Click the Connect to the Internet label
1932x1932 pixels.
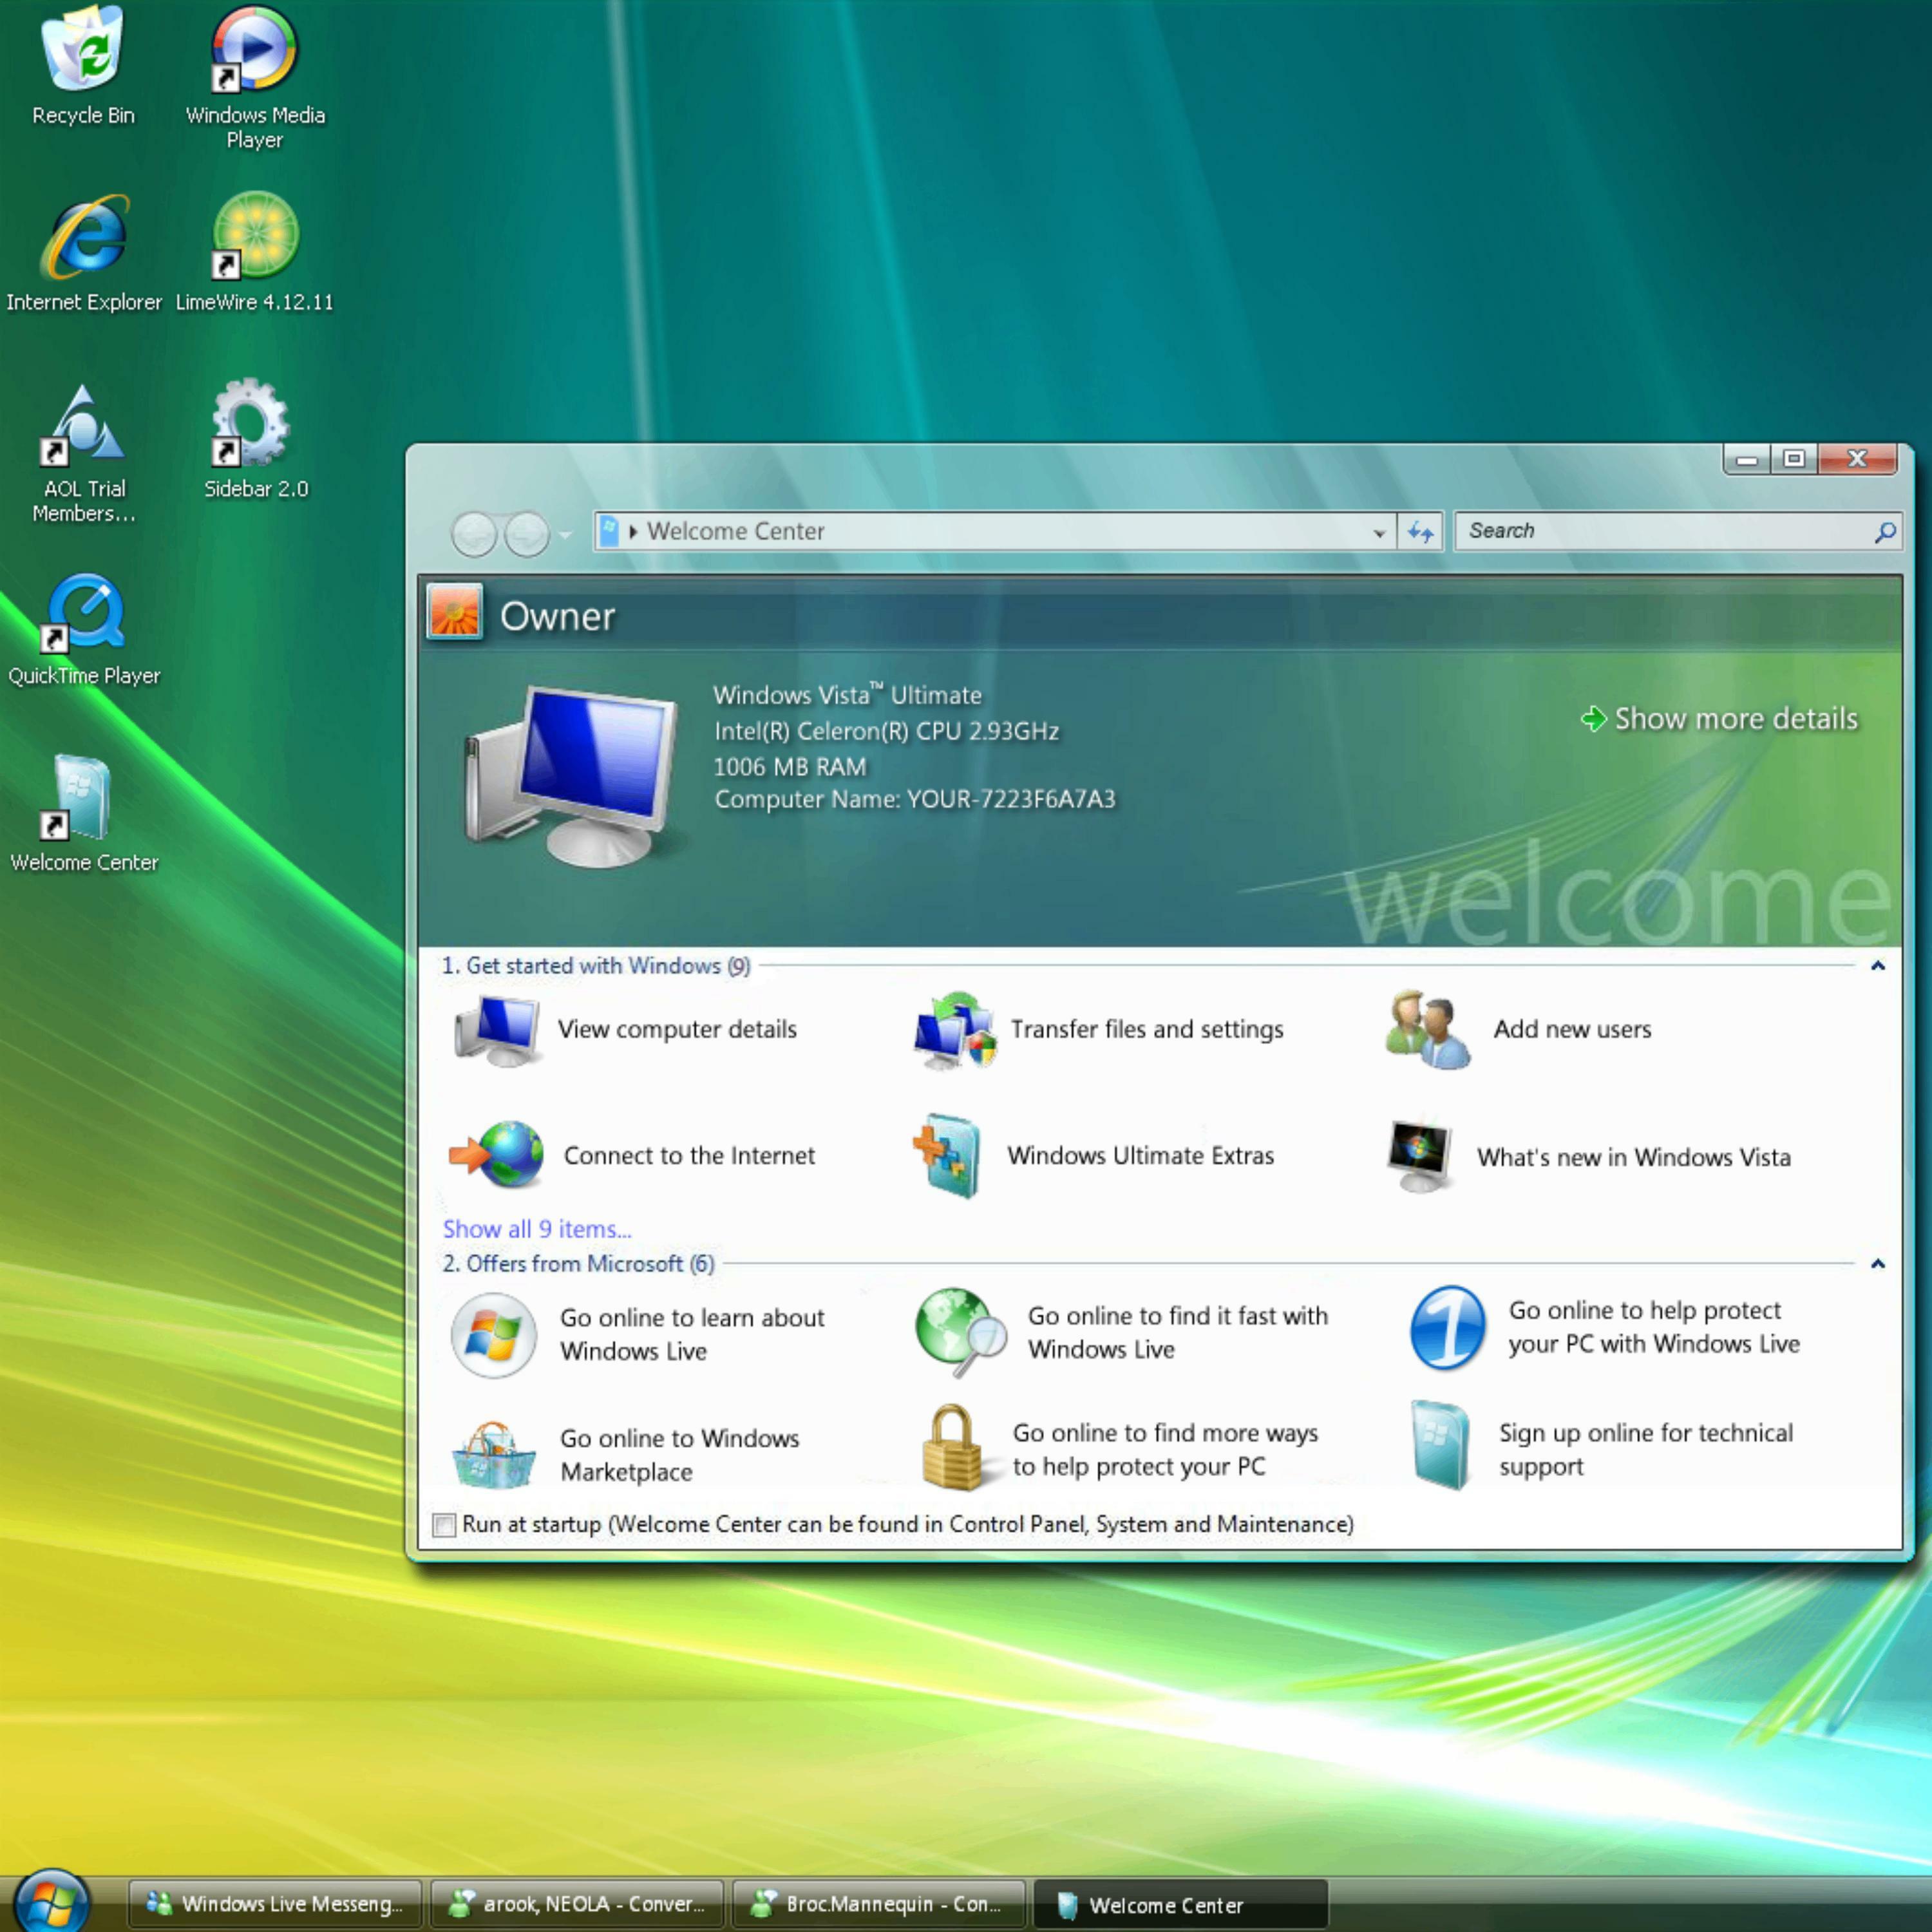pyautogui.click(x=689, y=1156)
